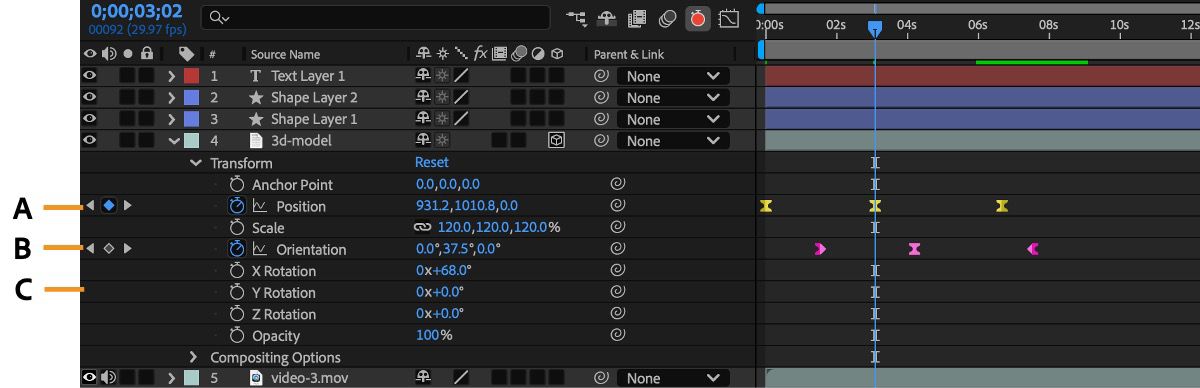Screen dimensions: 1200x388
Task: Toggle Position property stopwatch
Action: point(237,206)
